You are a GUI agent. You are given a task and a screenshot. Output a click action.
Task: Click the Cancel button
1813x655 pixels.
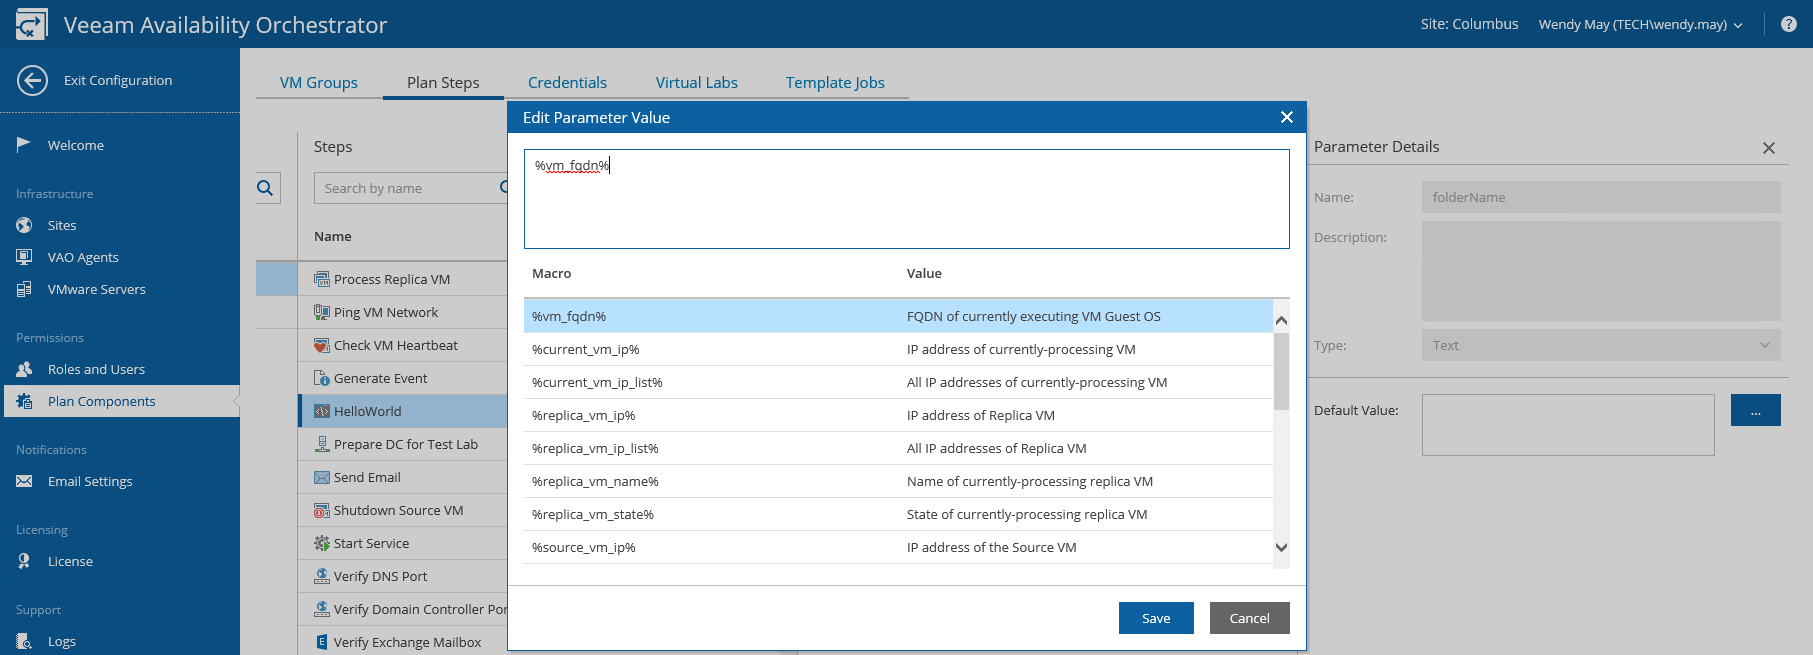1250,618
